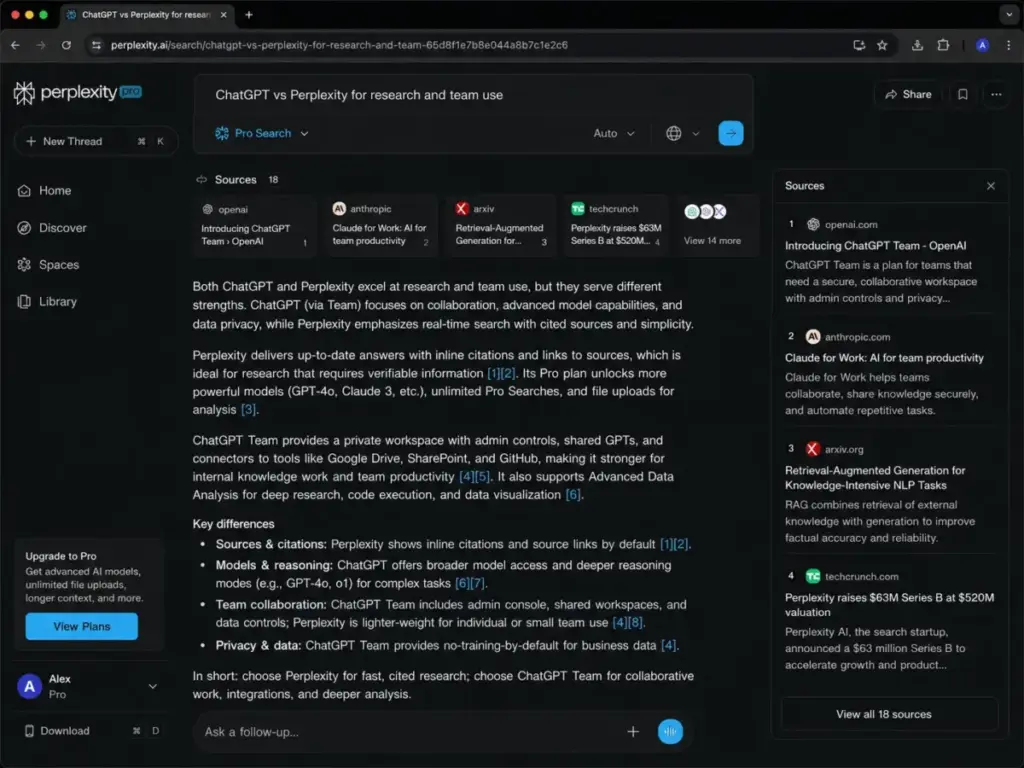Open Retrieval-Augmented Generation source title
Image resolution: width=1024 pixels, height=768 pixels.
click(874, 478)
